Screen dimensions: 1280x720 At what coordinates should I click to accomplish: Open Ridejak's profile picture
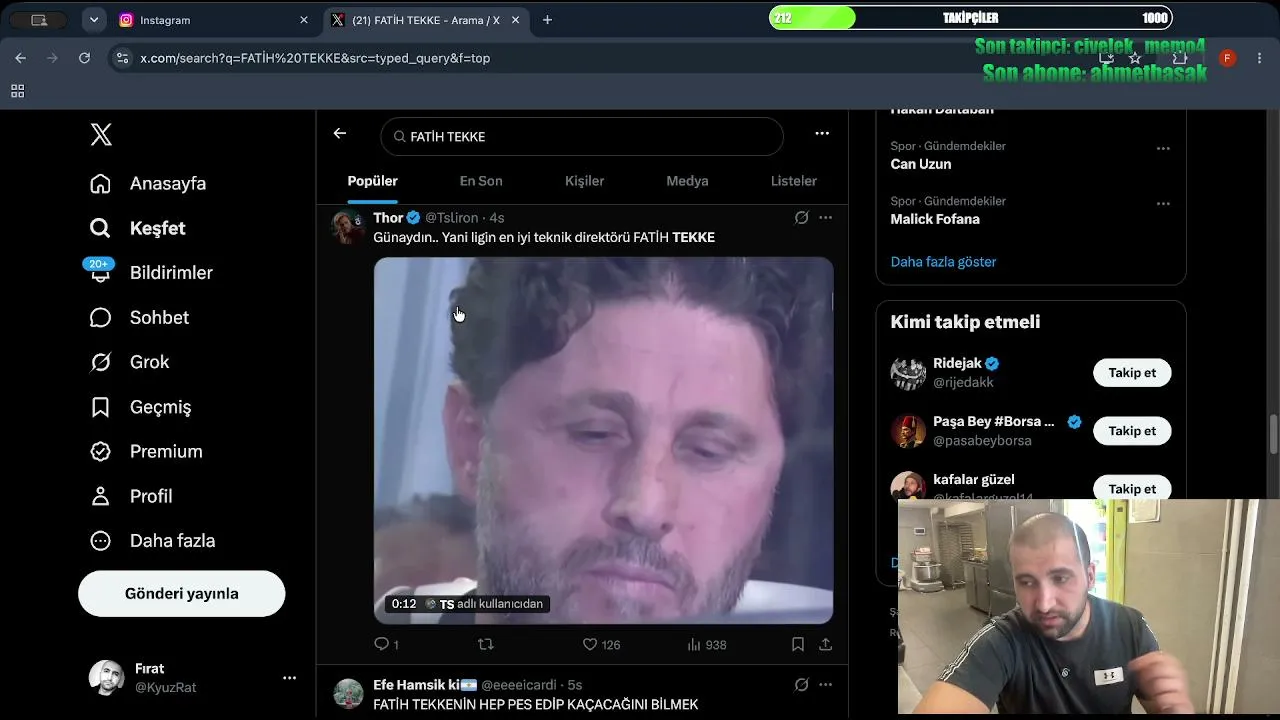click(908, 373)
